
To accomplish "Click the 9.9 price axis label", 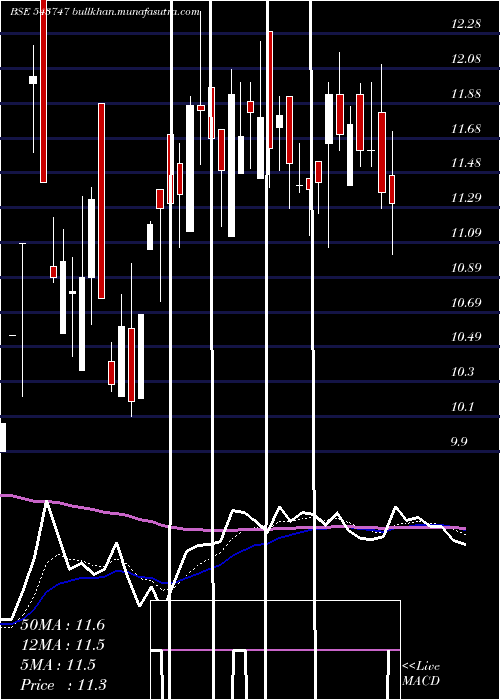I will [x=459, y=442].
